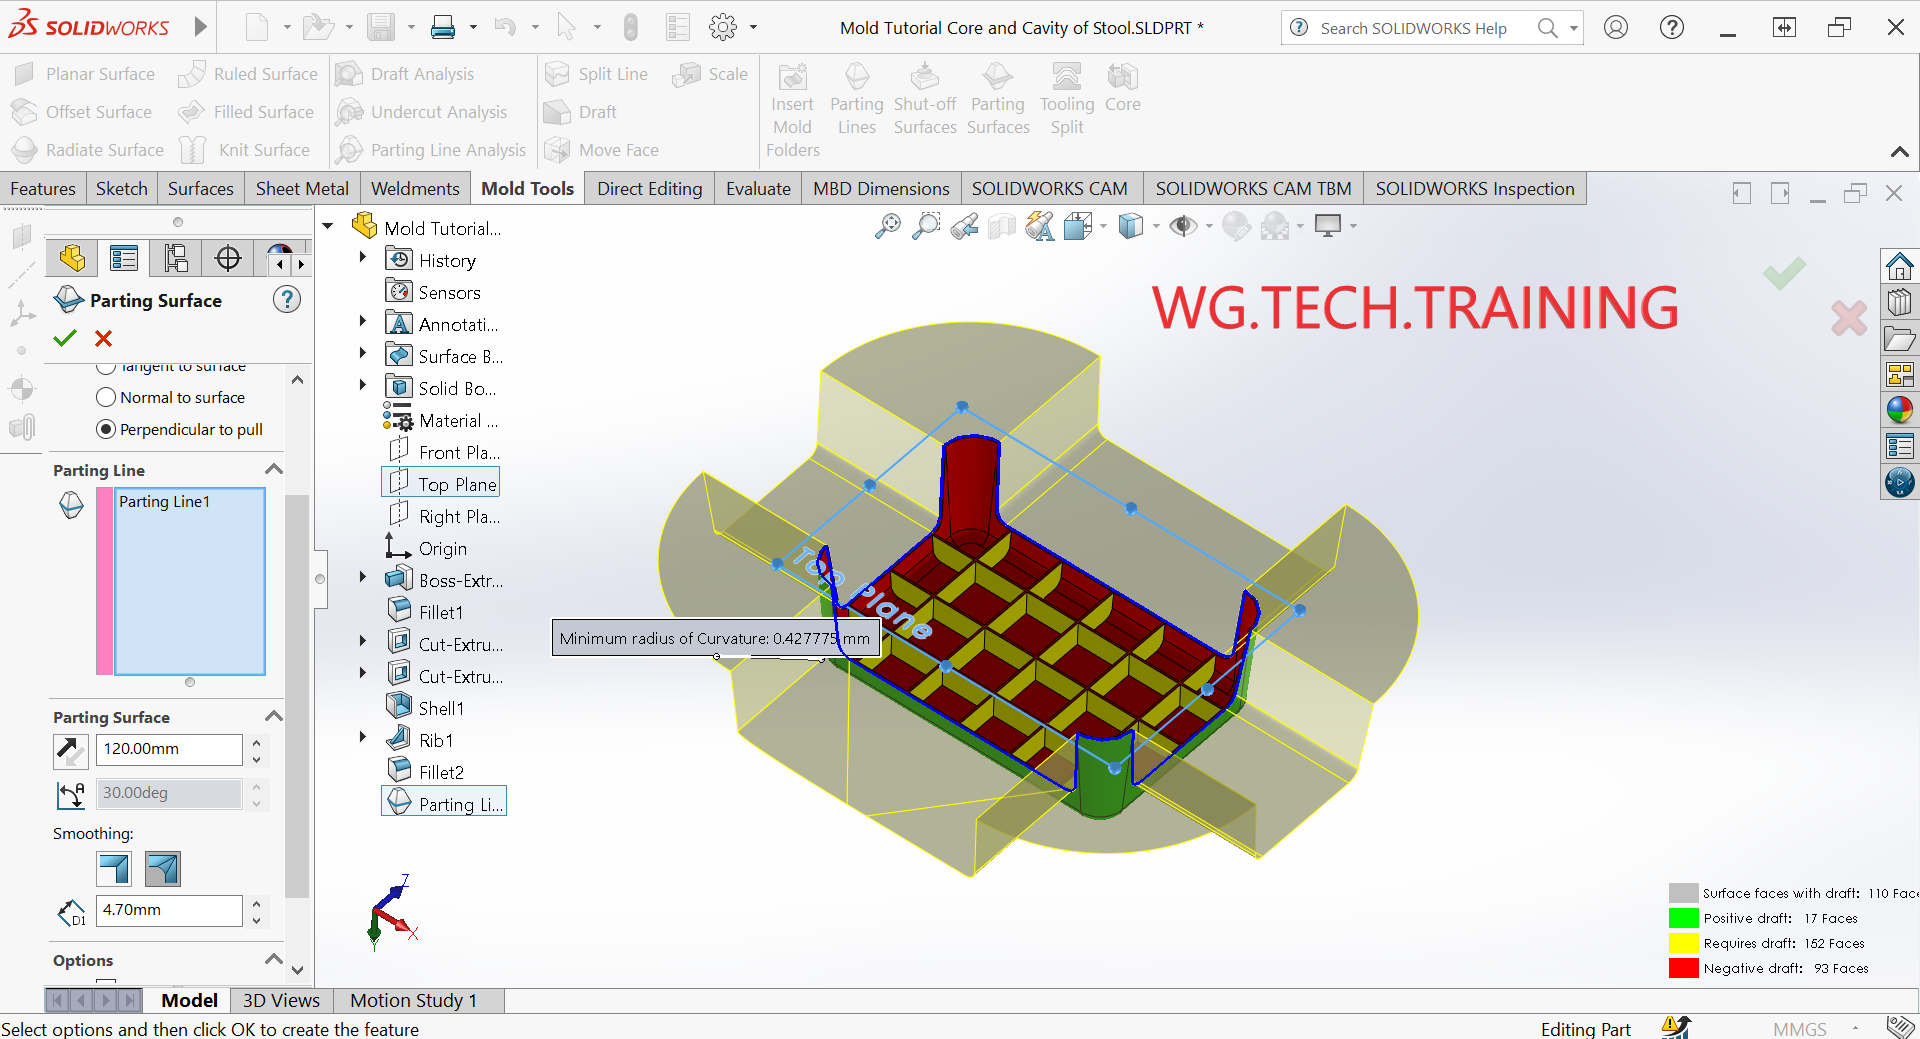1920x1039 pixels.
Task: Expand the Boss-Extrude tree node
Action: click(363, 578)
